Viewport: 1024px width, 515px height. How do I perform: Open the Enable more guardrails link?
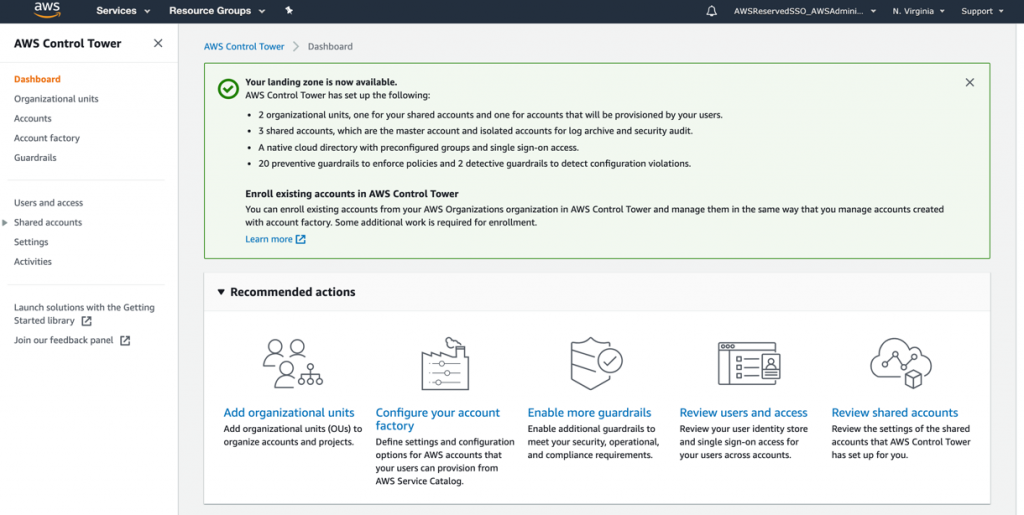589,413
